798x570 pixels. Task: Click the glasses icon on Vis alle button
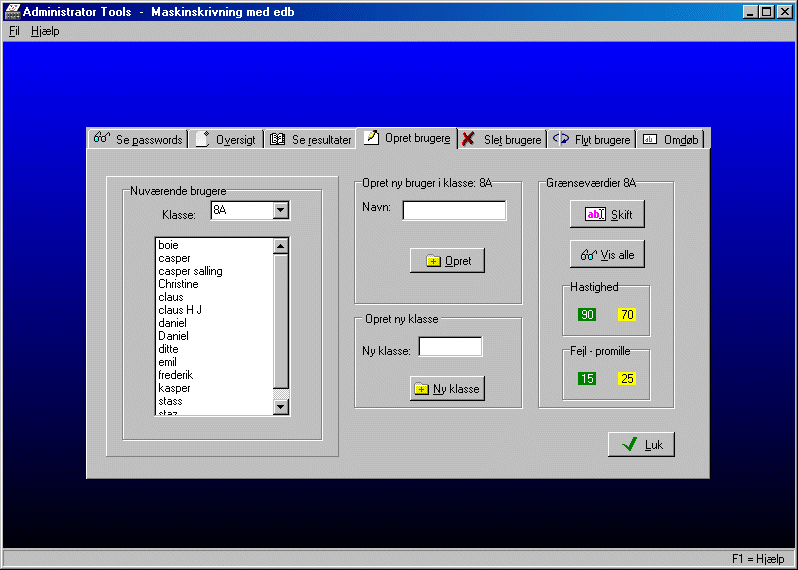[x=589, y=254]
